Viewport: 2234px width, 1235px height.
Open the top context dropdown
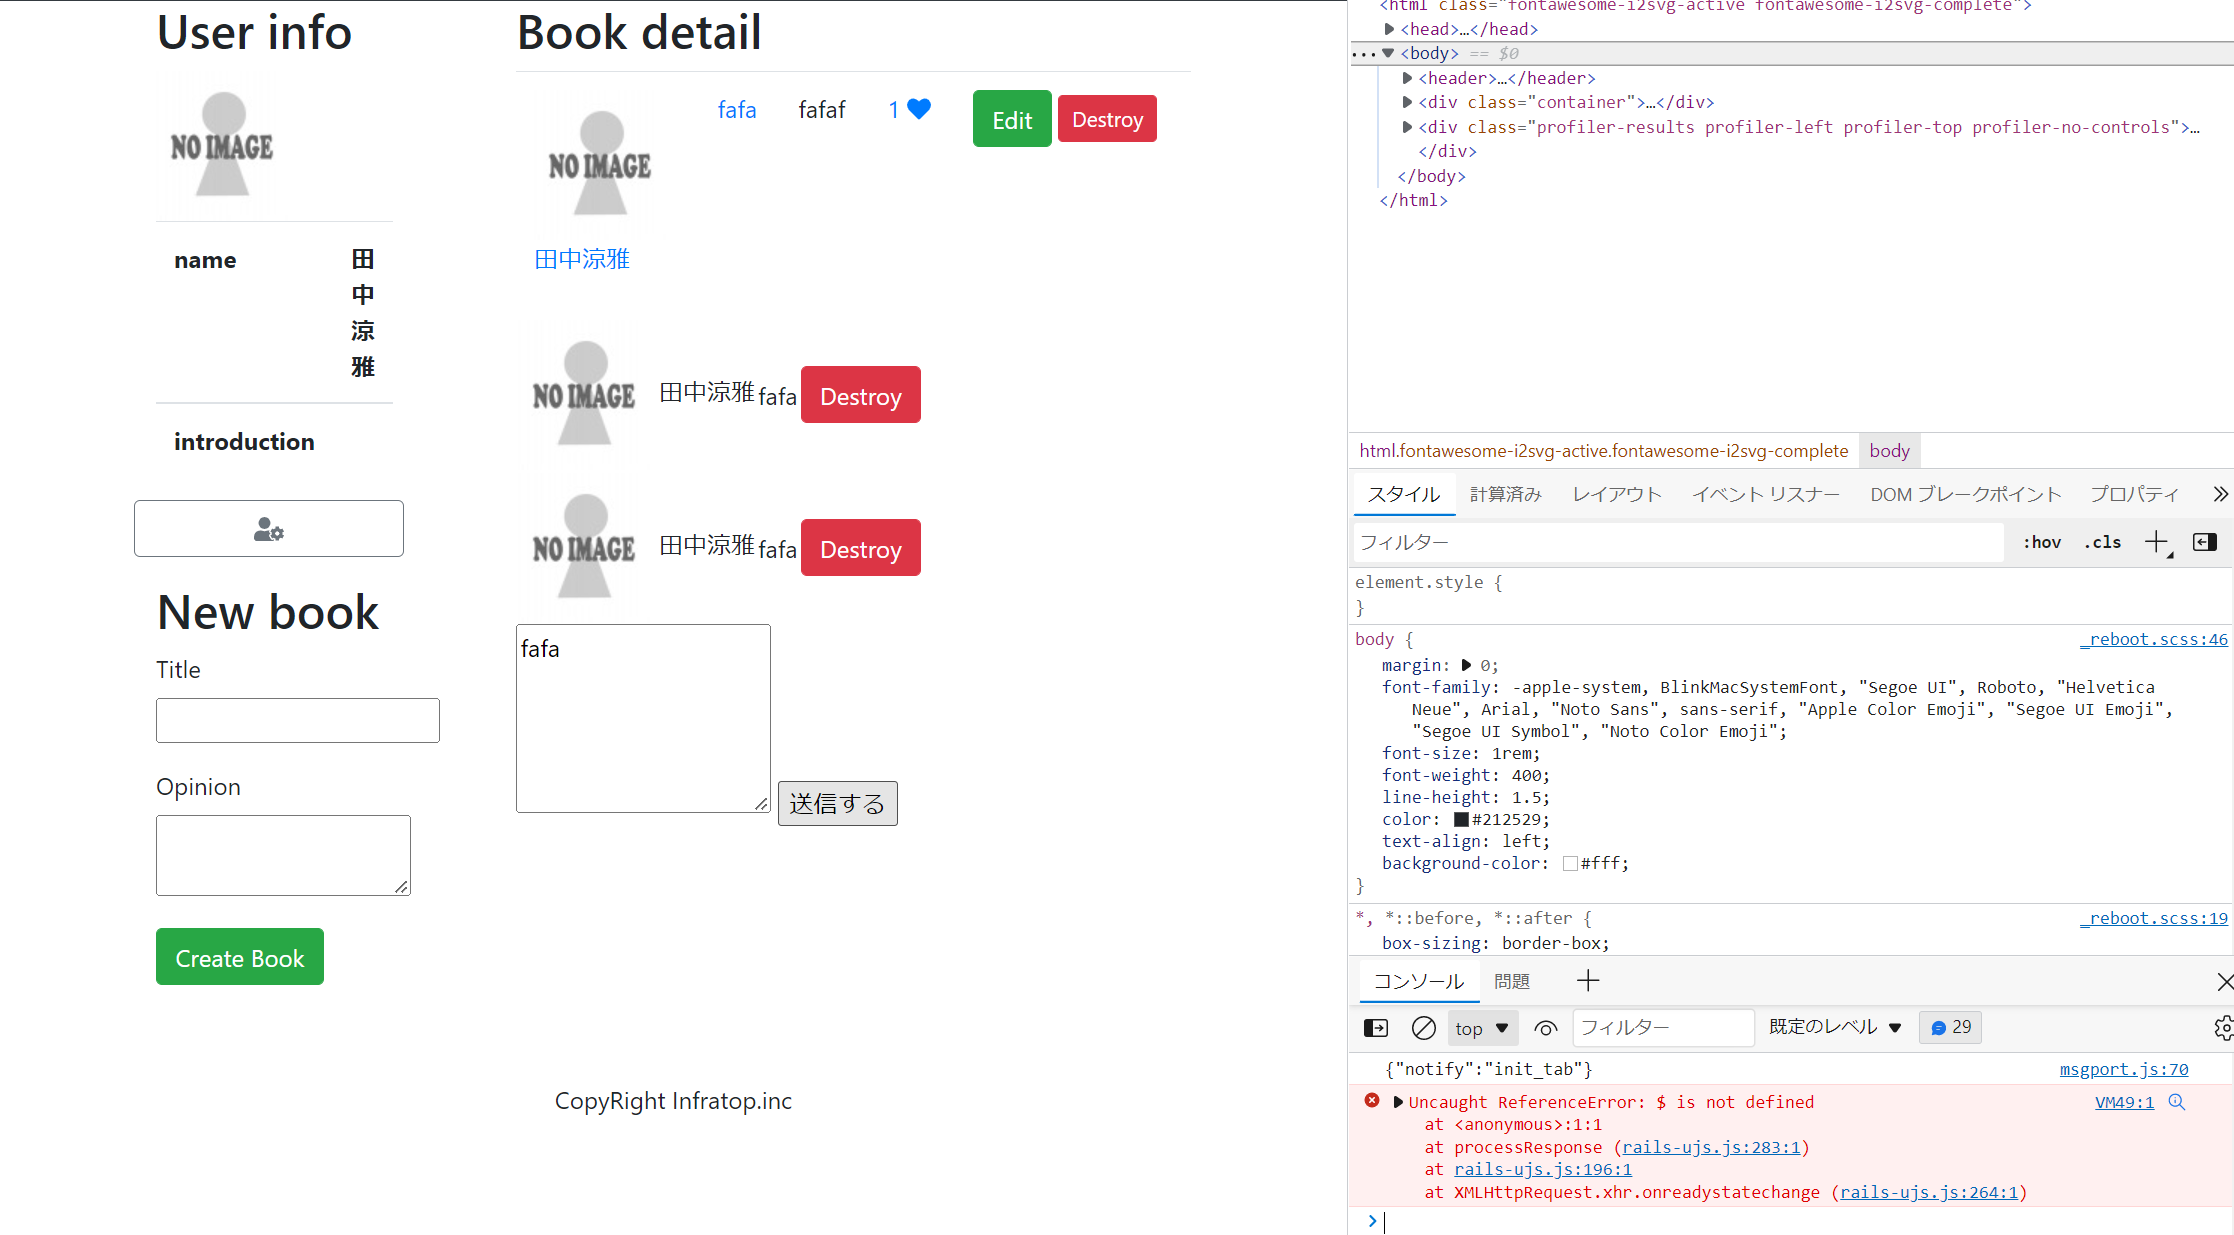click(x=1483, y=1028)
